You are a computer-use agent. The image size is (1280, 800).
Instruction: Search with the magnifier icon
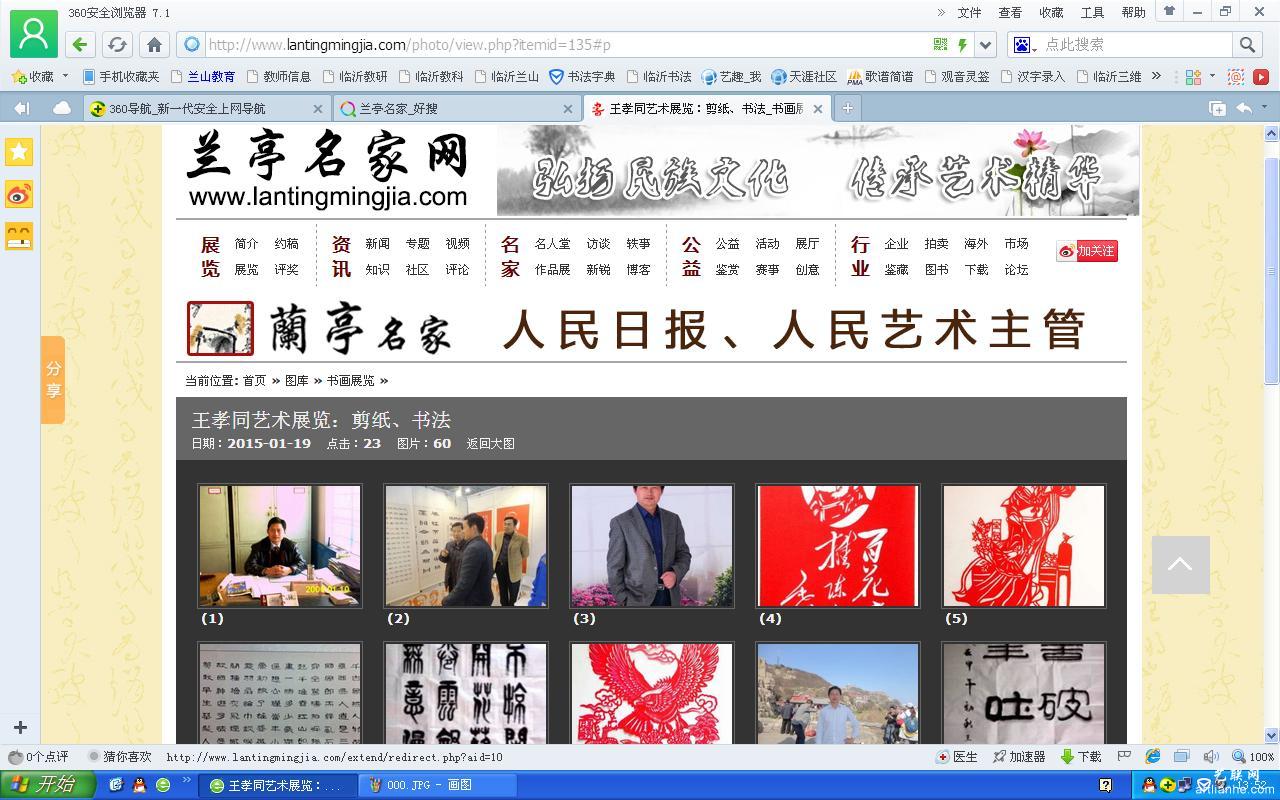tap(1247, 44)
